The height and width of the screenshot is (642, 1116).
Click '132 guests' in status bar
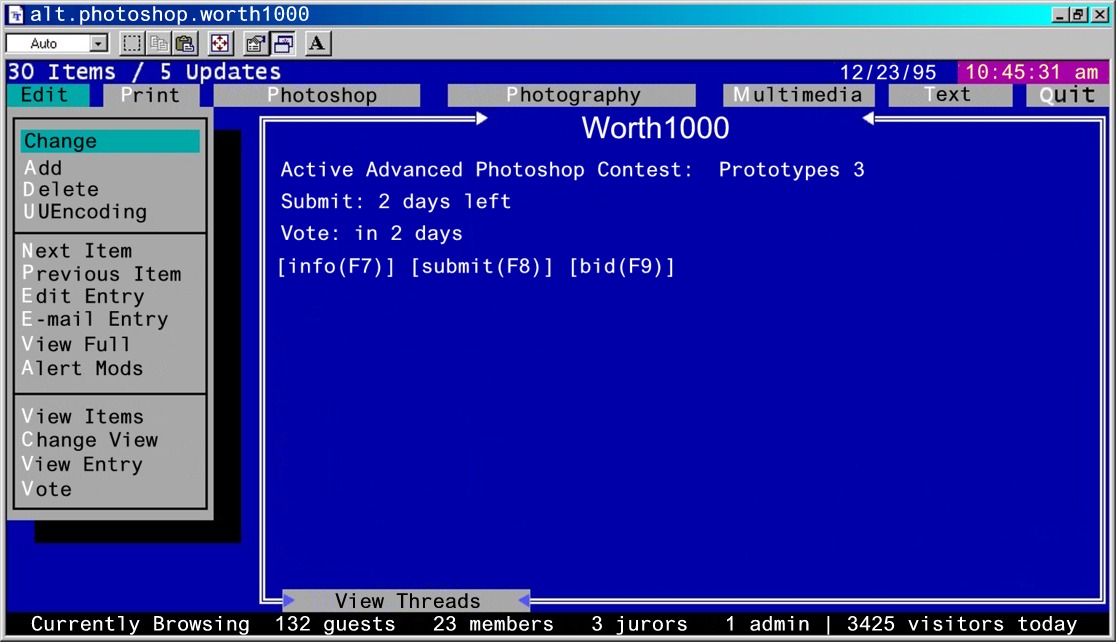tap(335, 624)
